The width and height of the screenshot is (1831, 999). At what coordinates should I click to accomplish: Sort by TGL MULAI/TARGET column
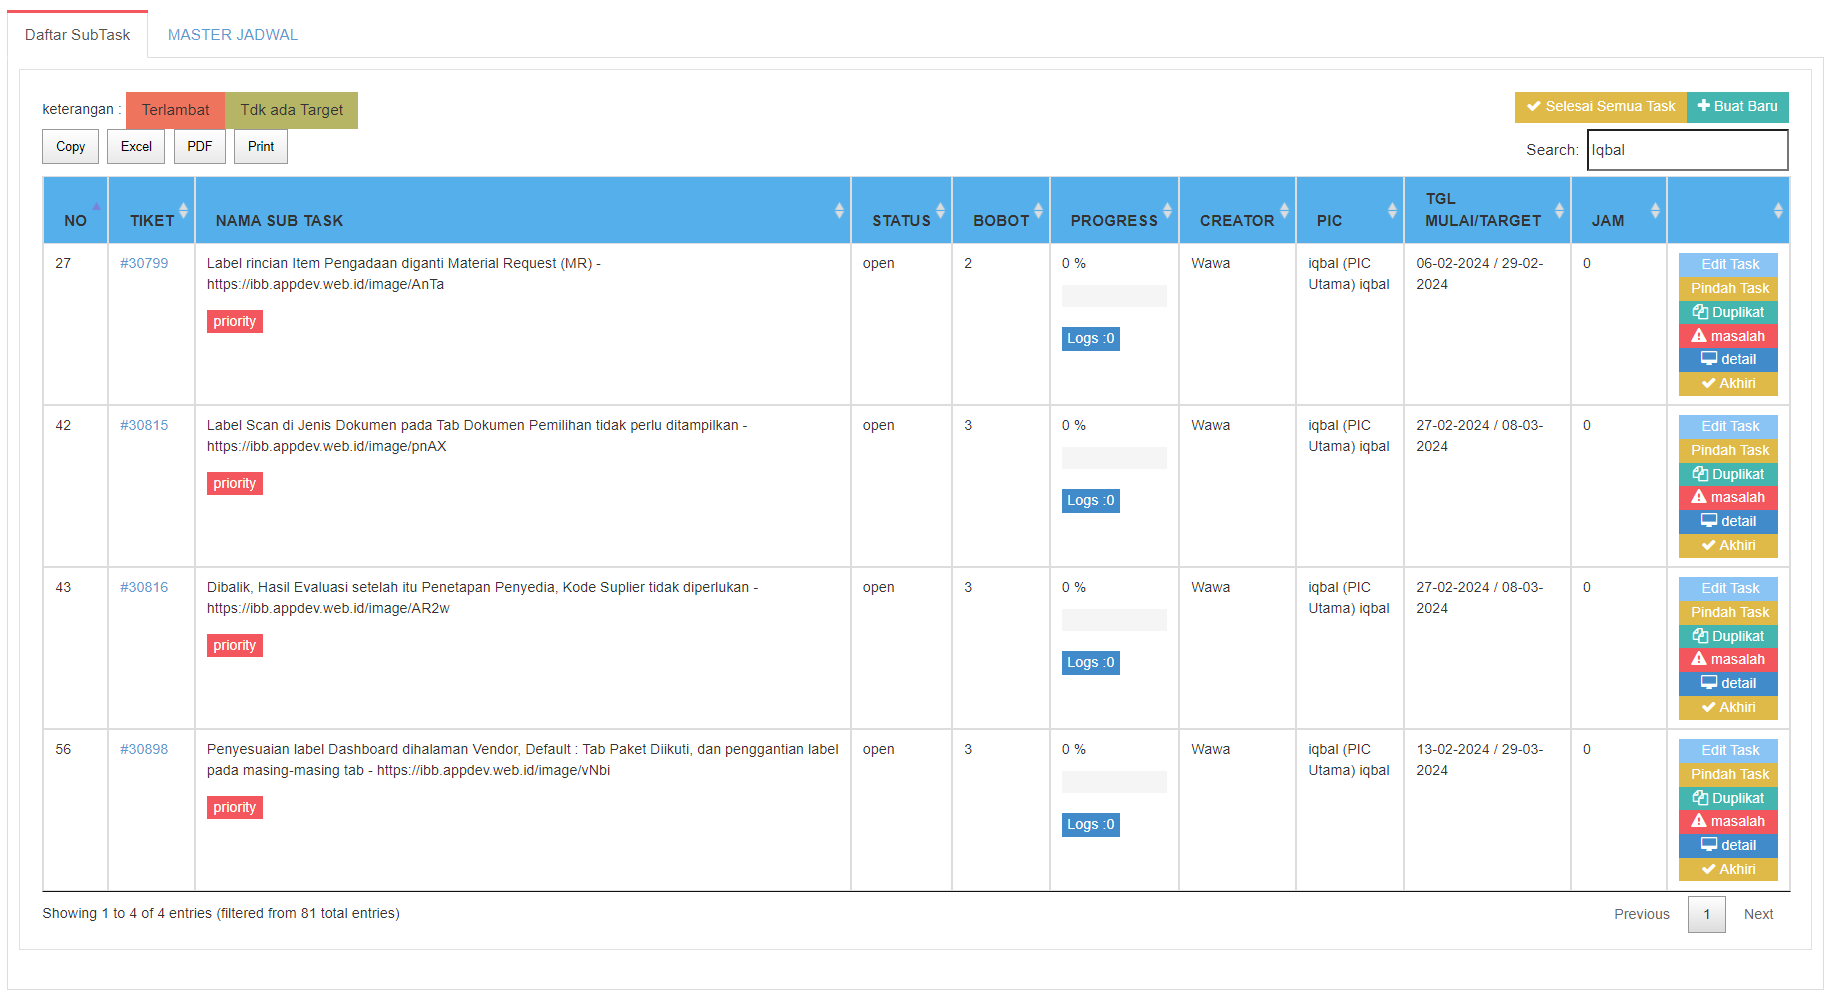pos(1486,211)
